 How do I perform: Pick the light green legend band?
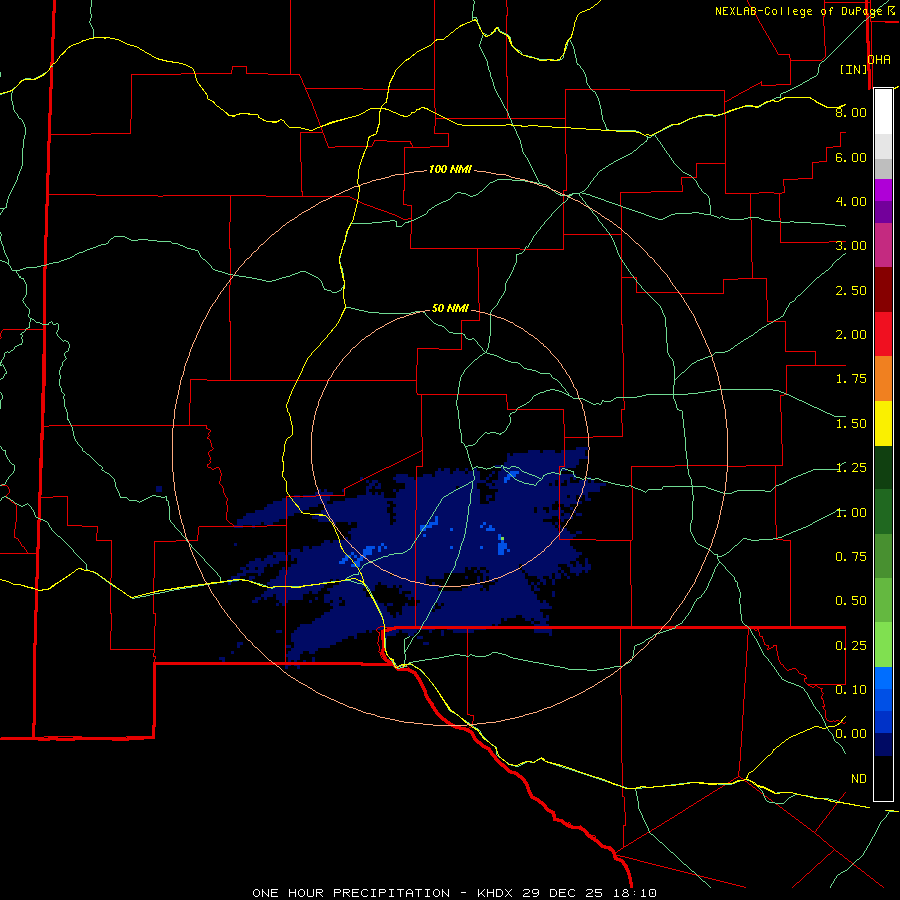point(883,645)
